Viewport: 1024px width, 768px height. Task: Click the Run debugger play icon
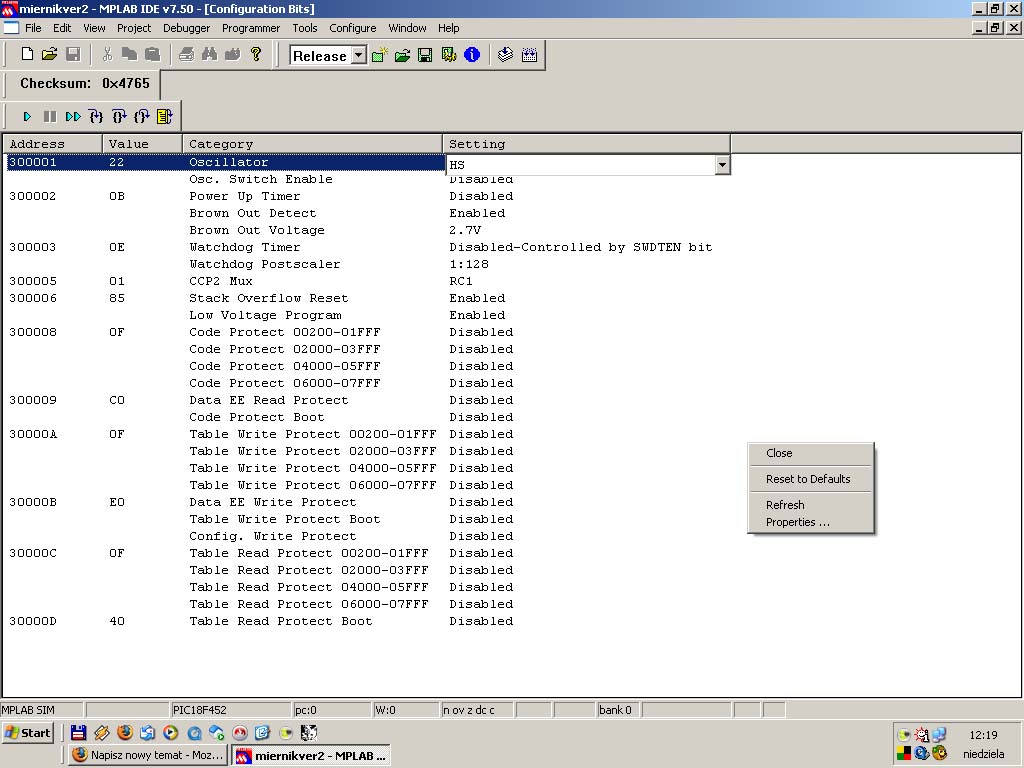(x=27, y=116)
